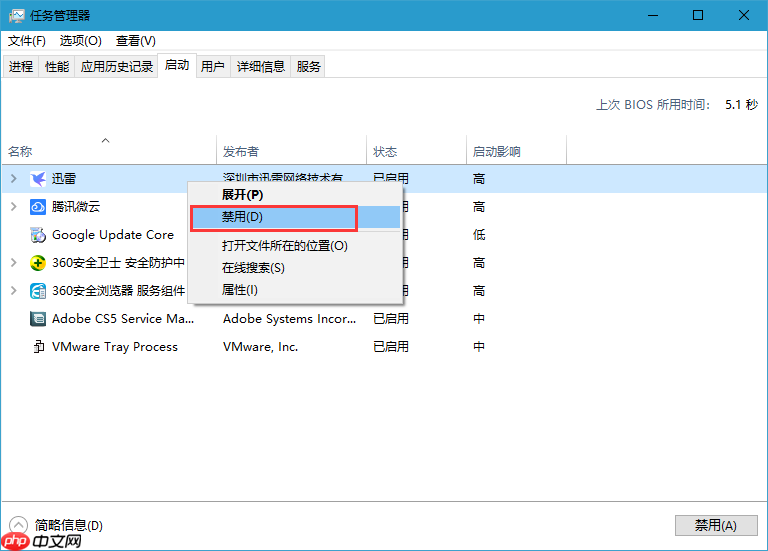Click 低 impact in Google Update row

479,235
